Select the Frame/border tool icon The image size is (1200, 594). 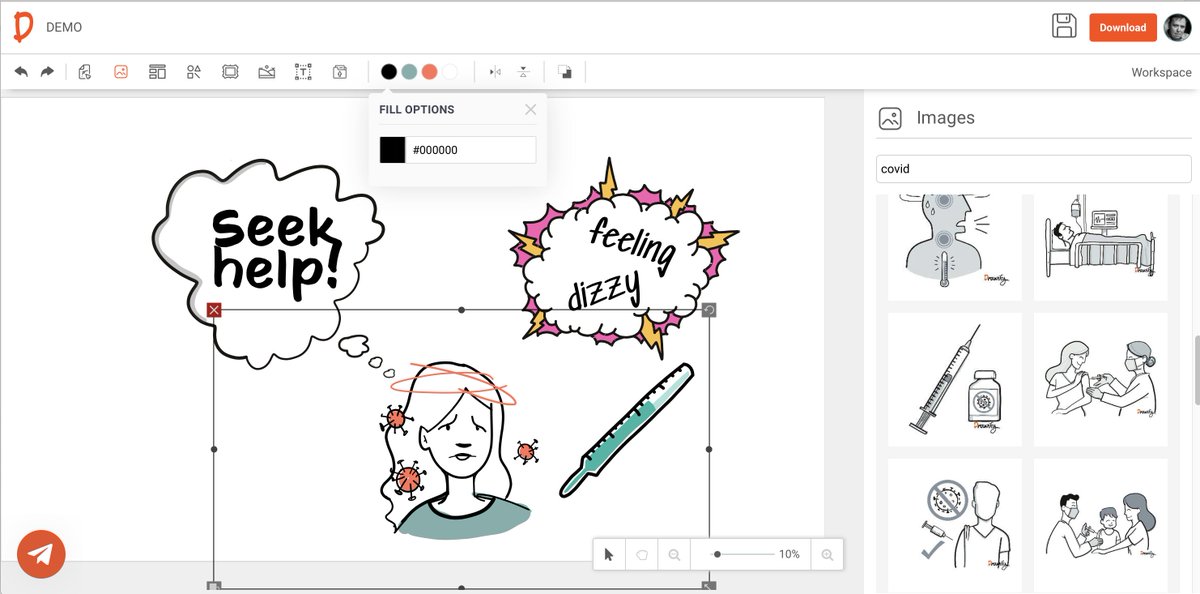[230, 71]
